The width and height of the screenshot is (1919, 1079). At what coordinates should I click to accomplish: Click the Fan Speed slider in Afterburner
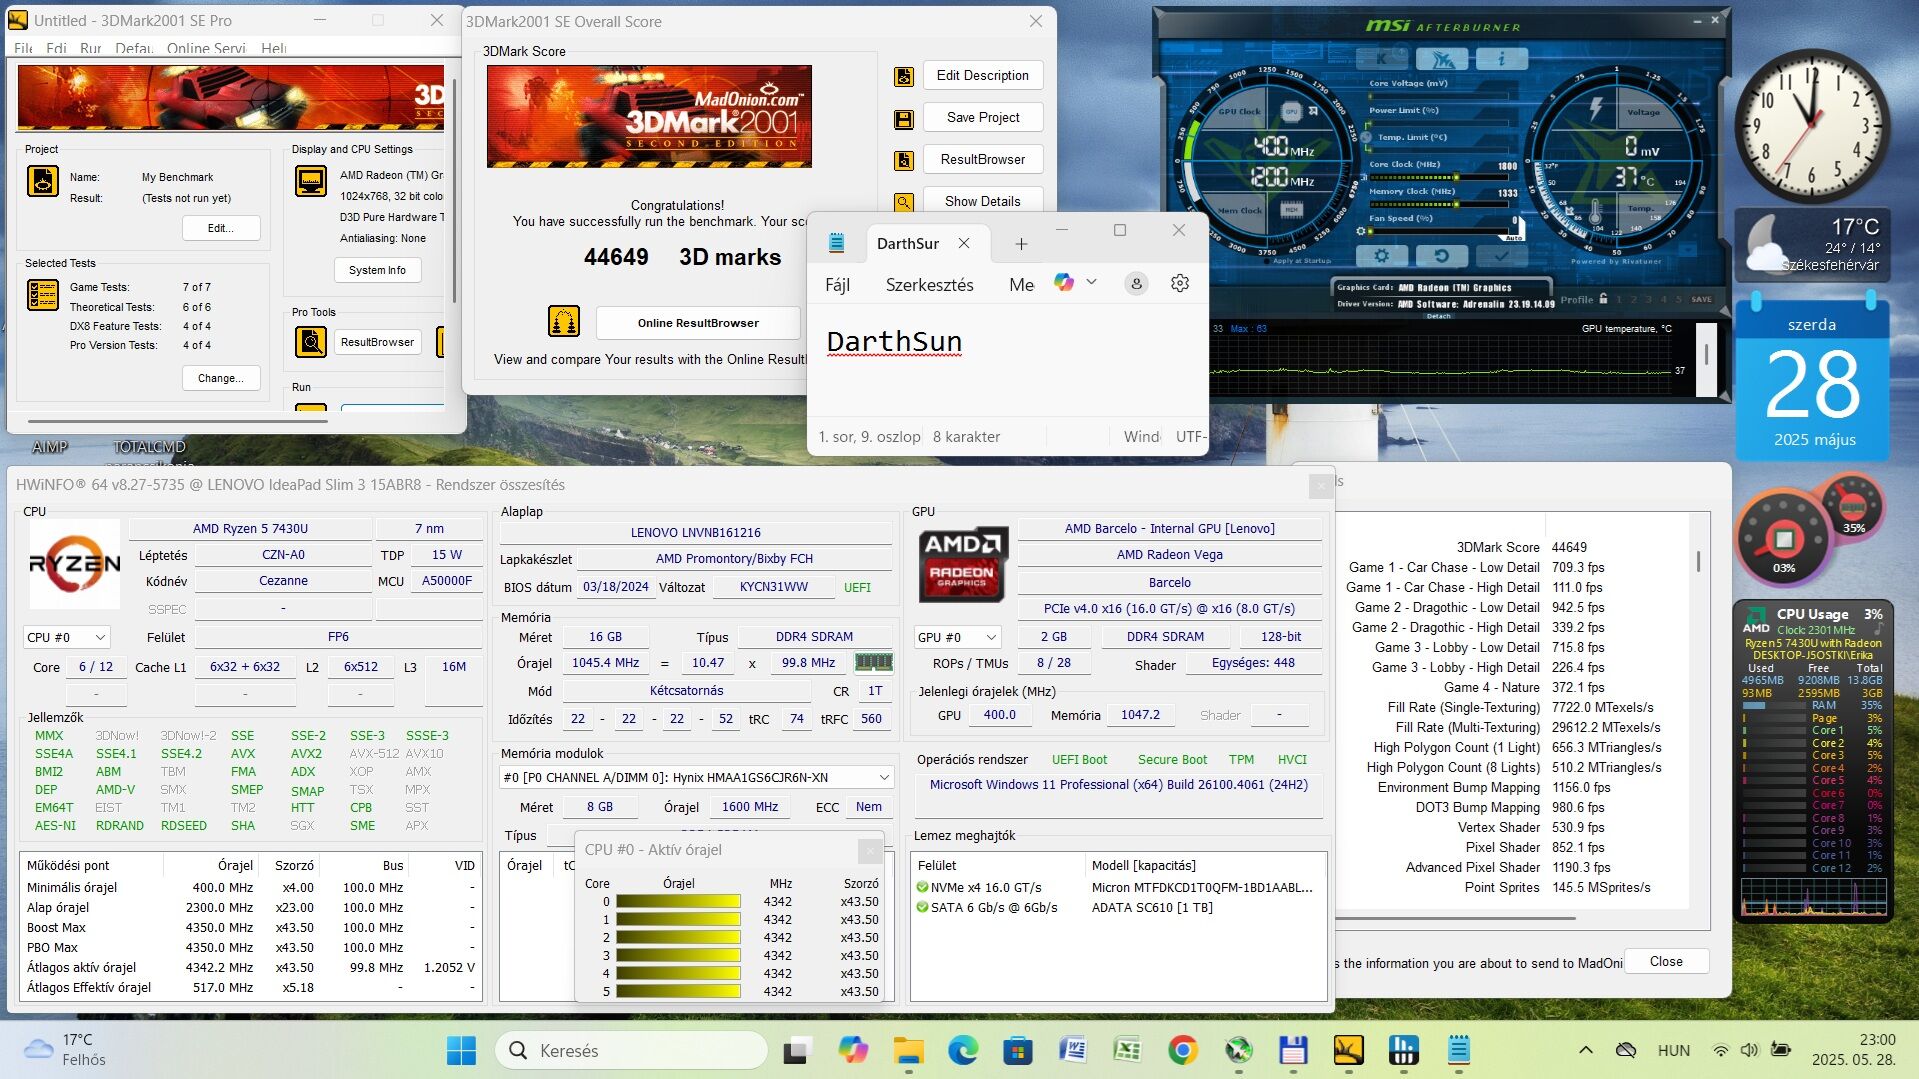click(x=1440, y=231)
